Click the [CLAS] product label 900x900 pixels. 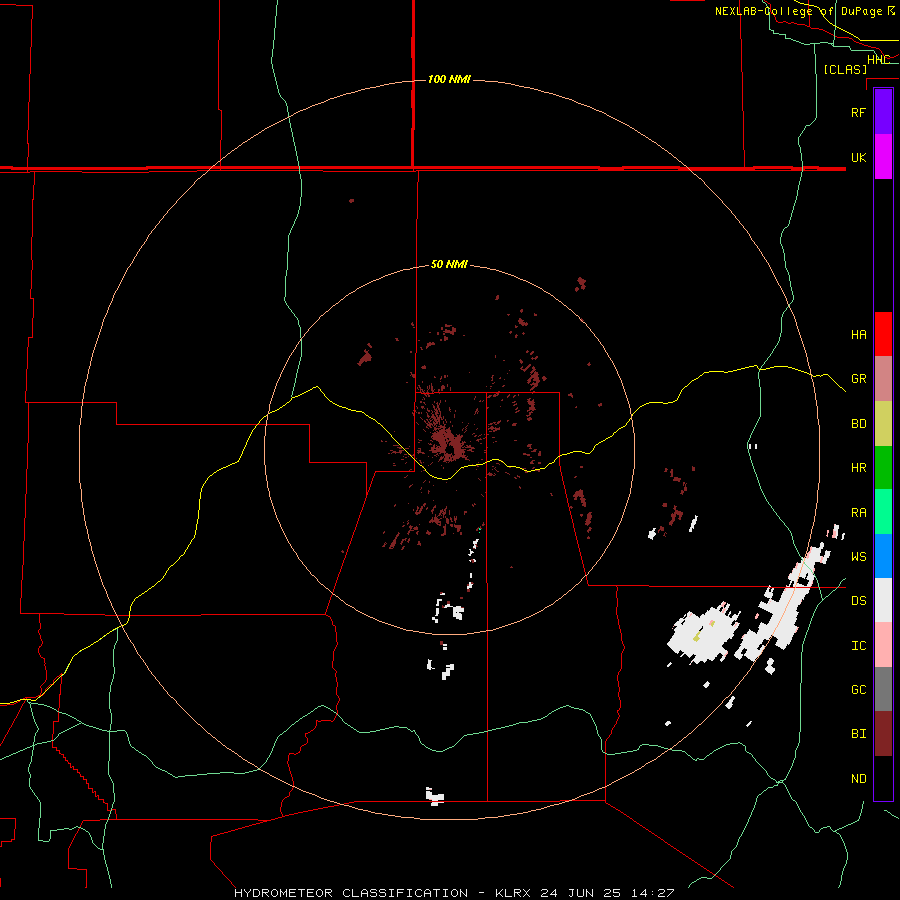coord(845,69)
